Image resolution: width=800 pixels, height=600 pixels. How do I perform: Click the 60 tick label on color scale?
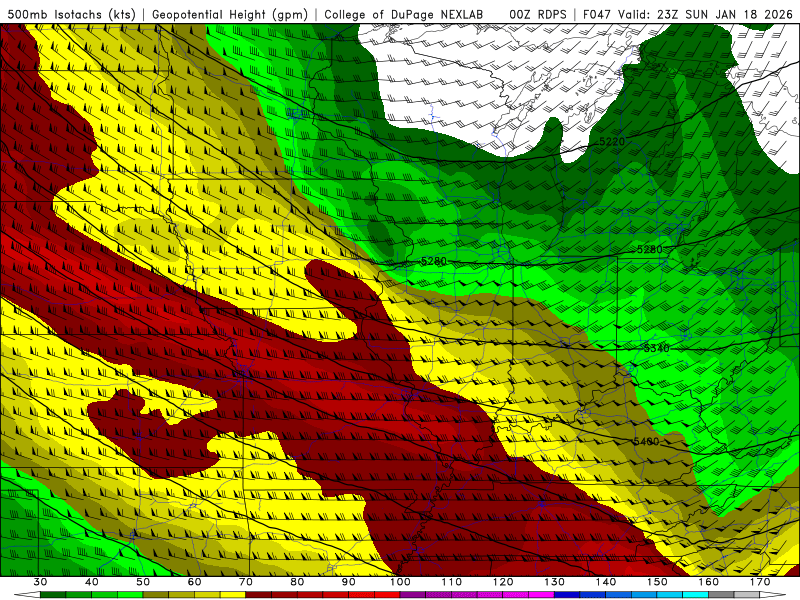[x=194, y=582]
